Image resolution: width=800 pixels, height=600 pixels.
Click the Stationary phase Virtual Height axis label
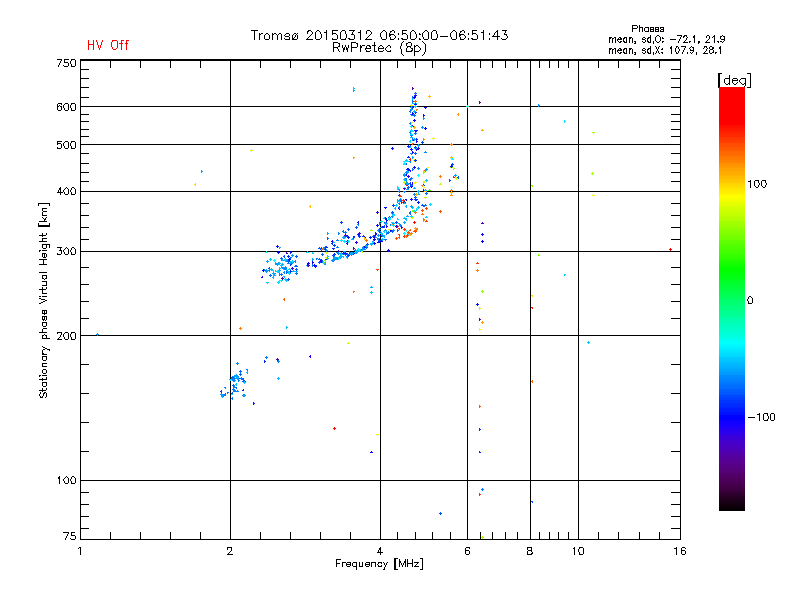tap(44, 300)
